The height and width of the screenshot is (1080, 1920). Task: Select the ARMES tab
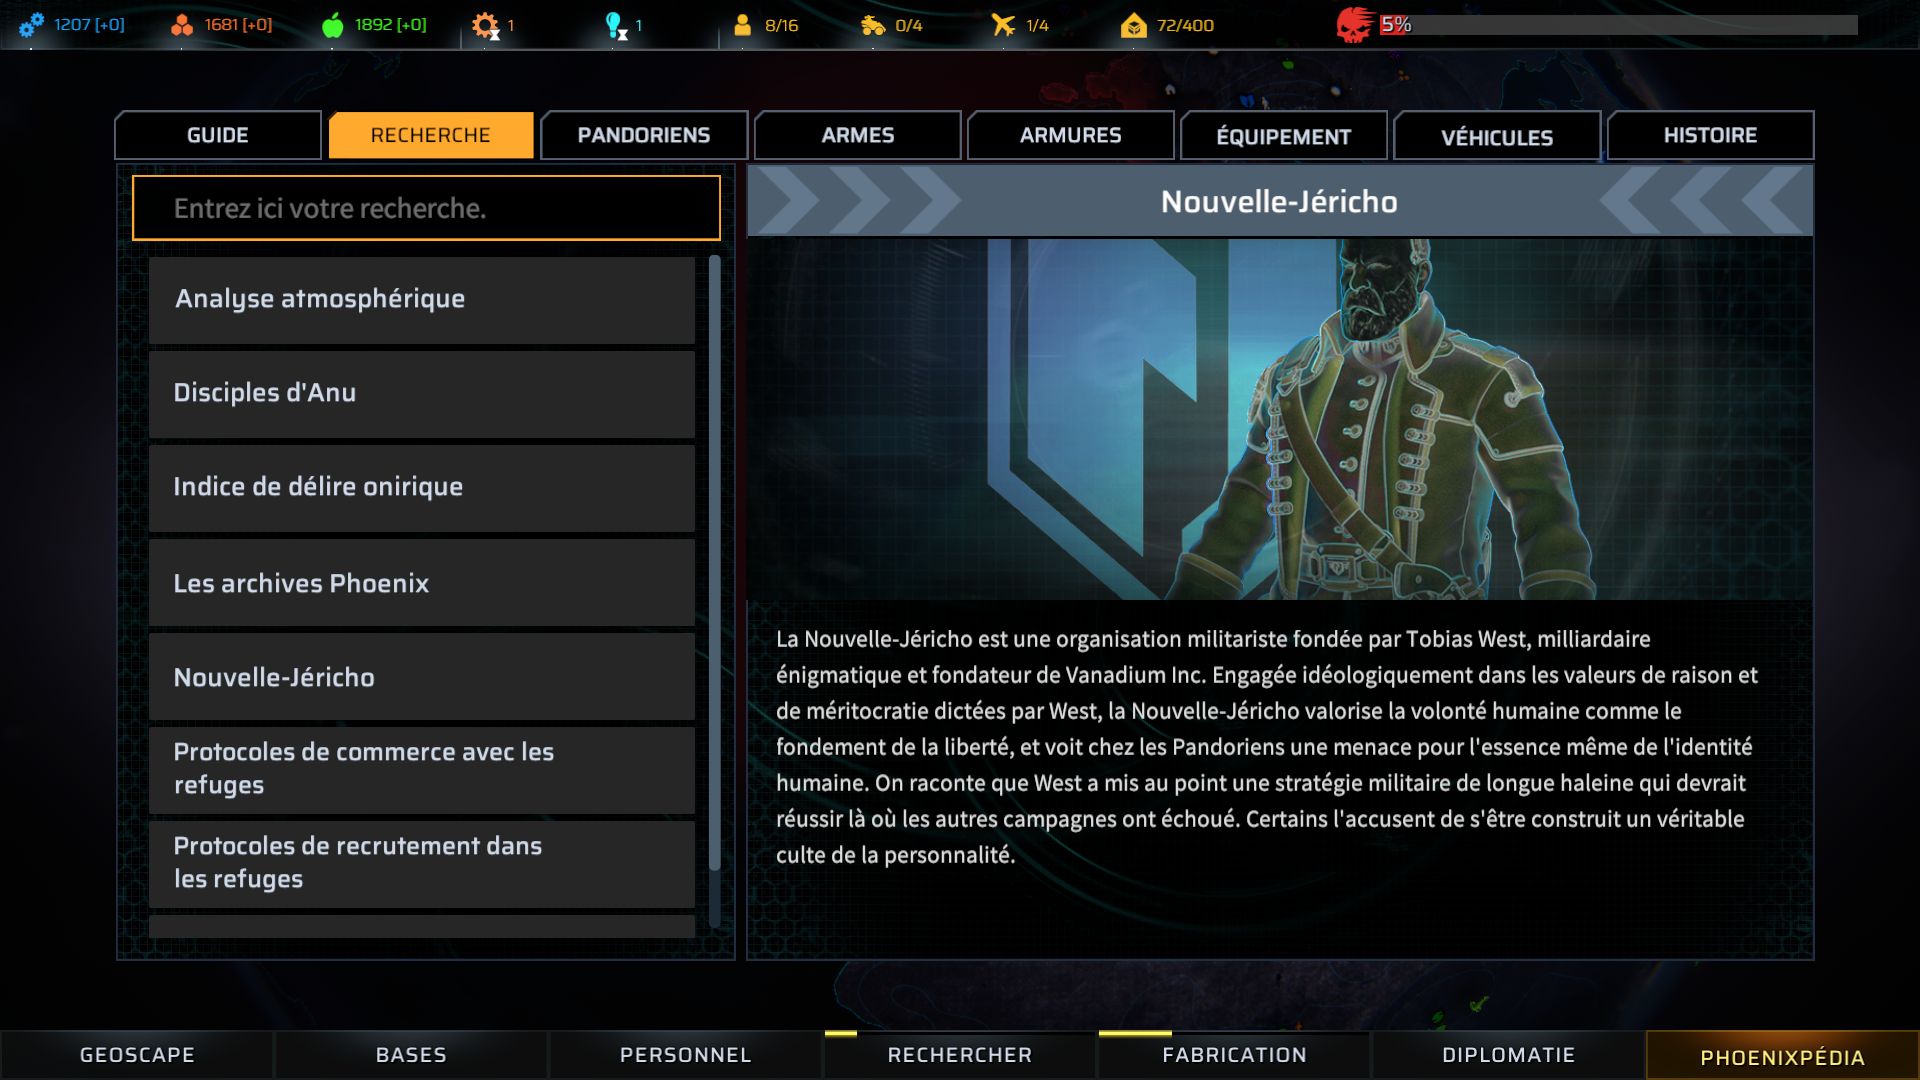tap(858, 135)
